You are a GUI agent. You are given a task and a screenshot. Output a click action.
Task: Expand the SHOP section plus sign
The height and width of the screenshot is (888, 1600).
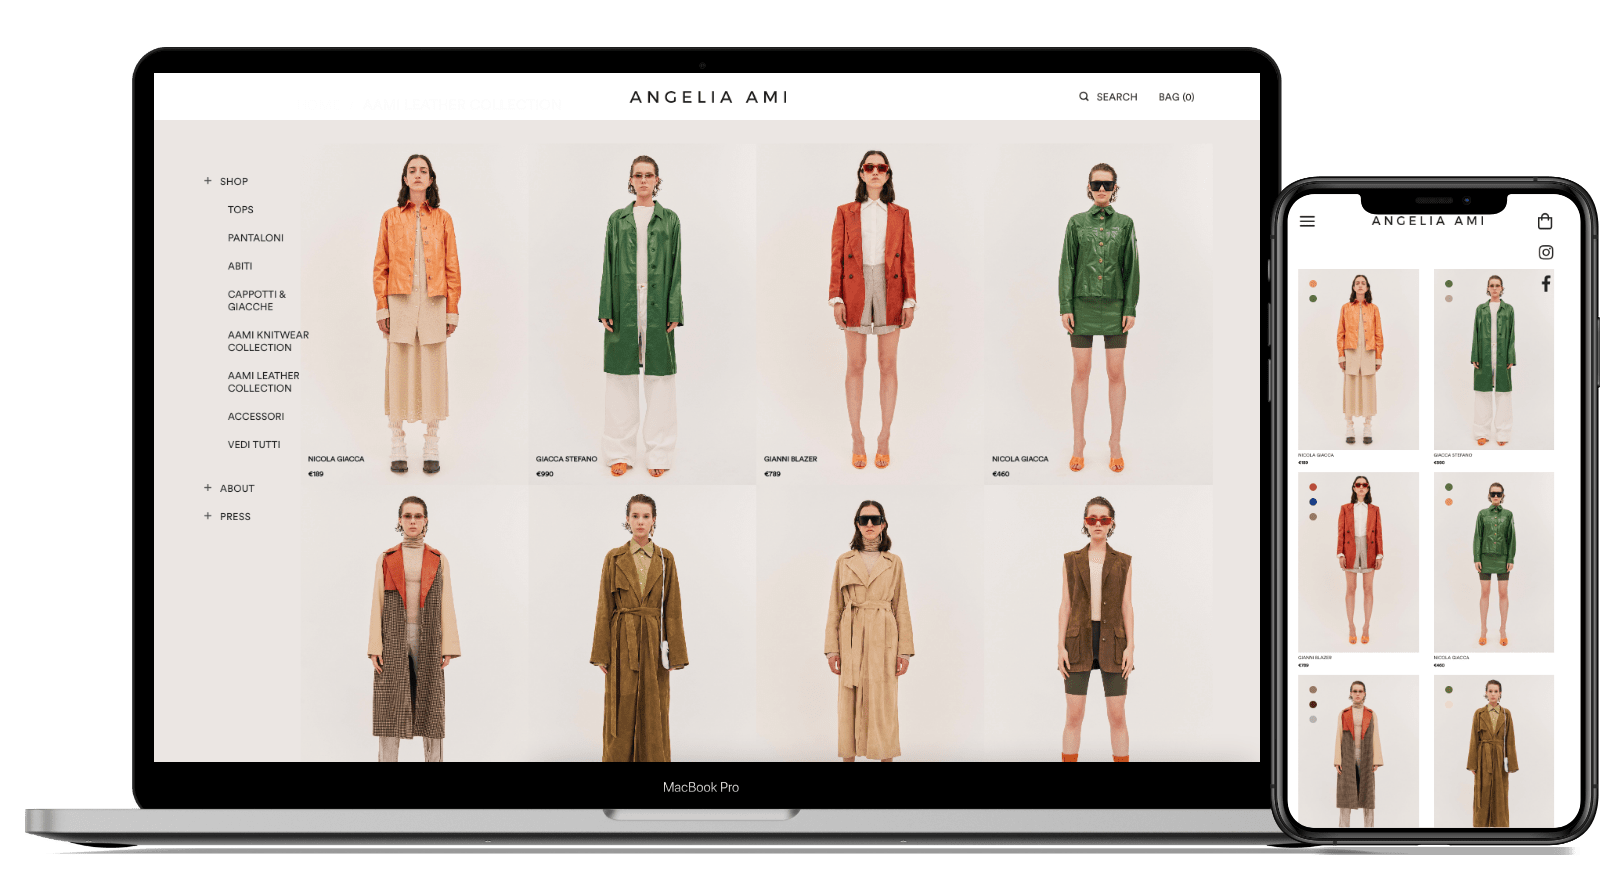208,181
